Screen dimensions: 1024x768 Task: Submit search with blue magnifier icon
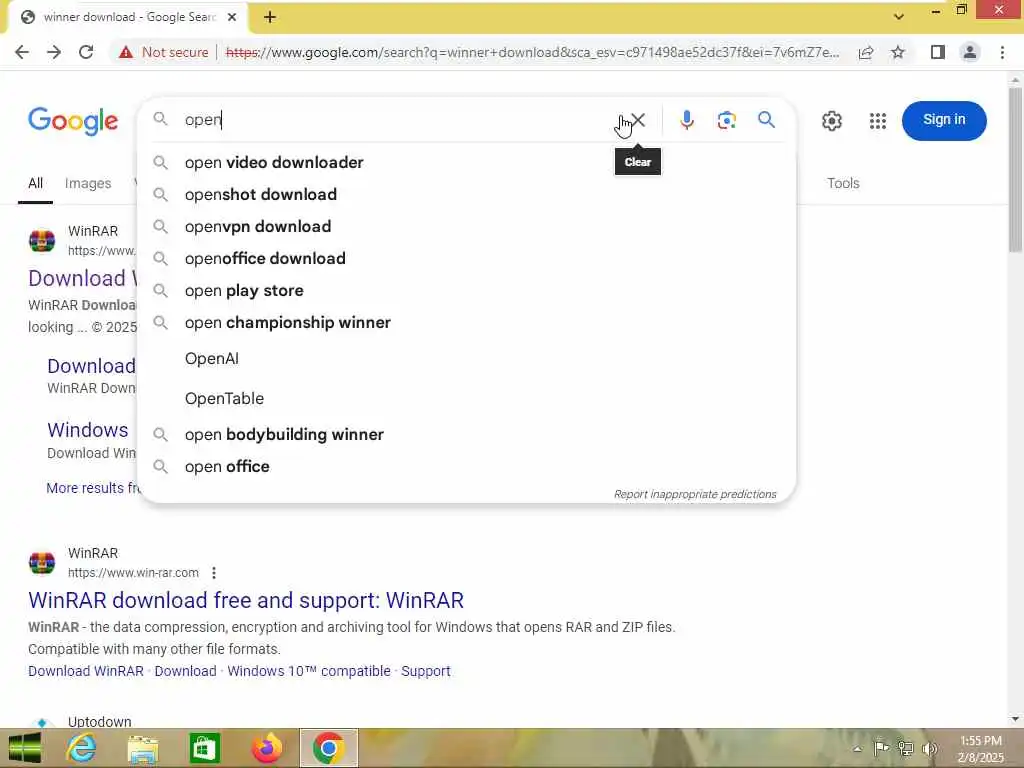coord(767,120)
